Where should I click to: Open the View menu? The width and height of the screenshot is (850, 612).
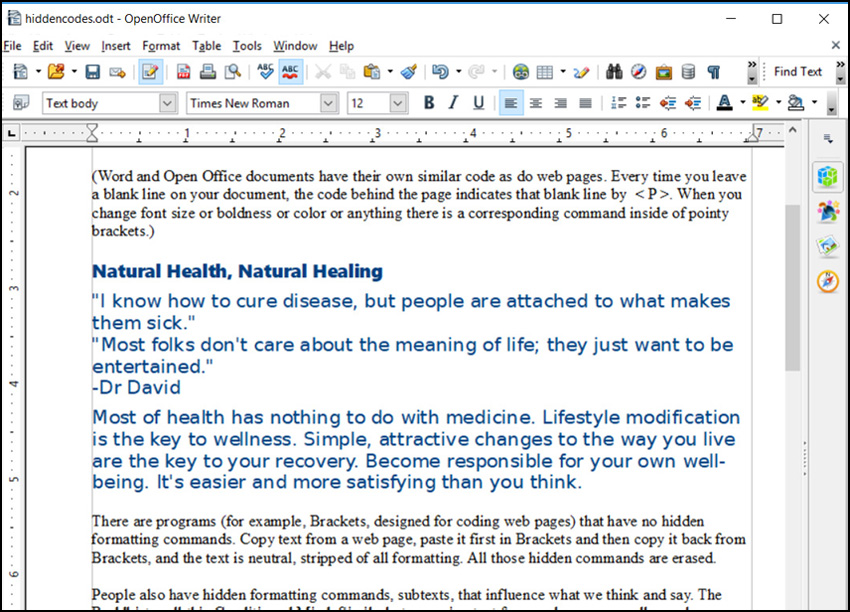coord(77,46)
